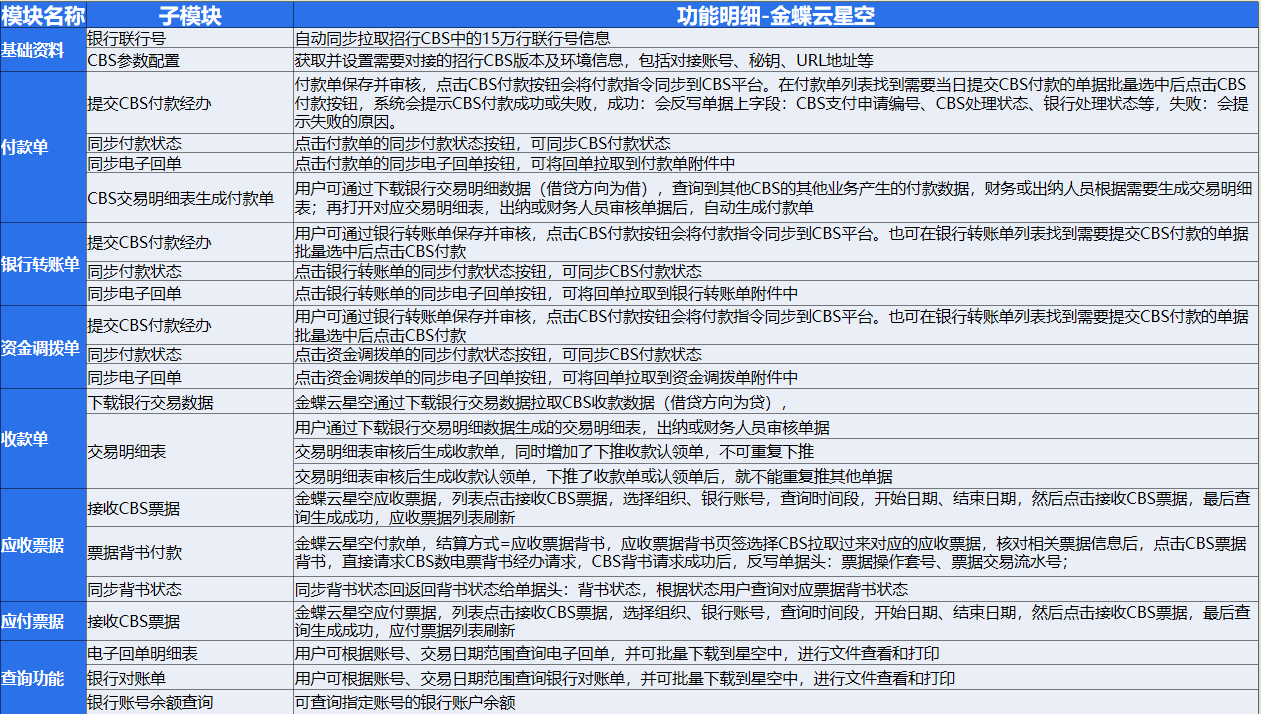Select the 点击银行转账单的同步电子回单按钮 description
Screen dimensions: 1261x714
(x=776, y=293)
